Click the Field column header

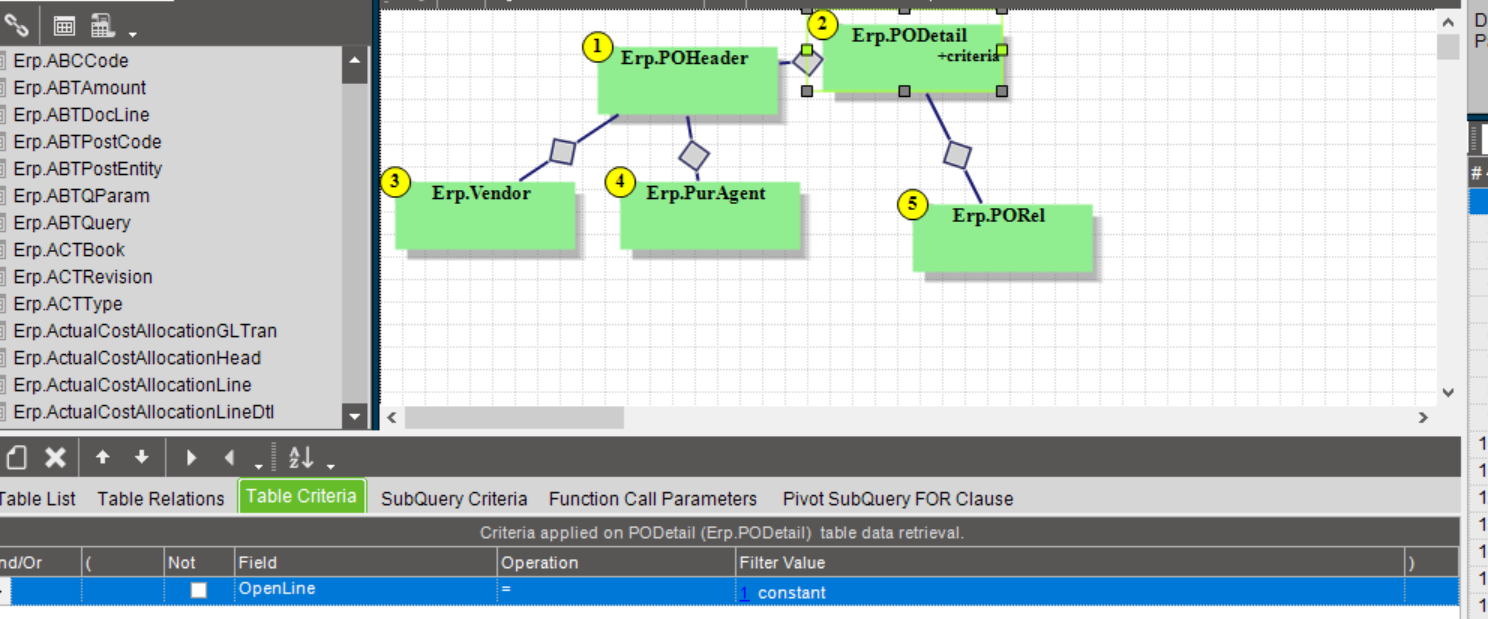pyautogui.click(x=366, y=563)
